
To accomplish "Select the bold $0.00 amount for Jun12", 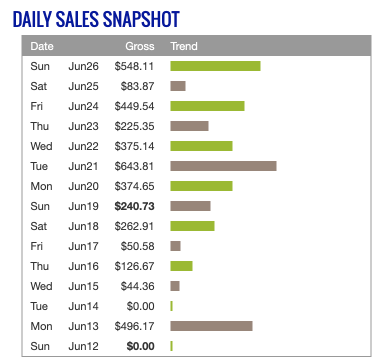I will point(140,346).
